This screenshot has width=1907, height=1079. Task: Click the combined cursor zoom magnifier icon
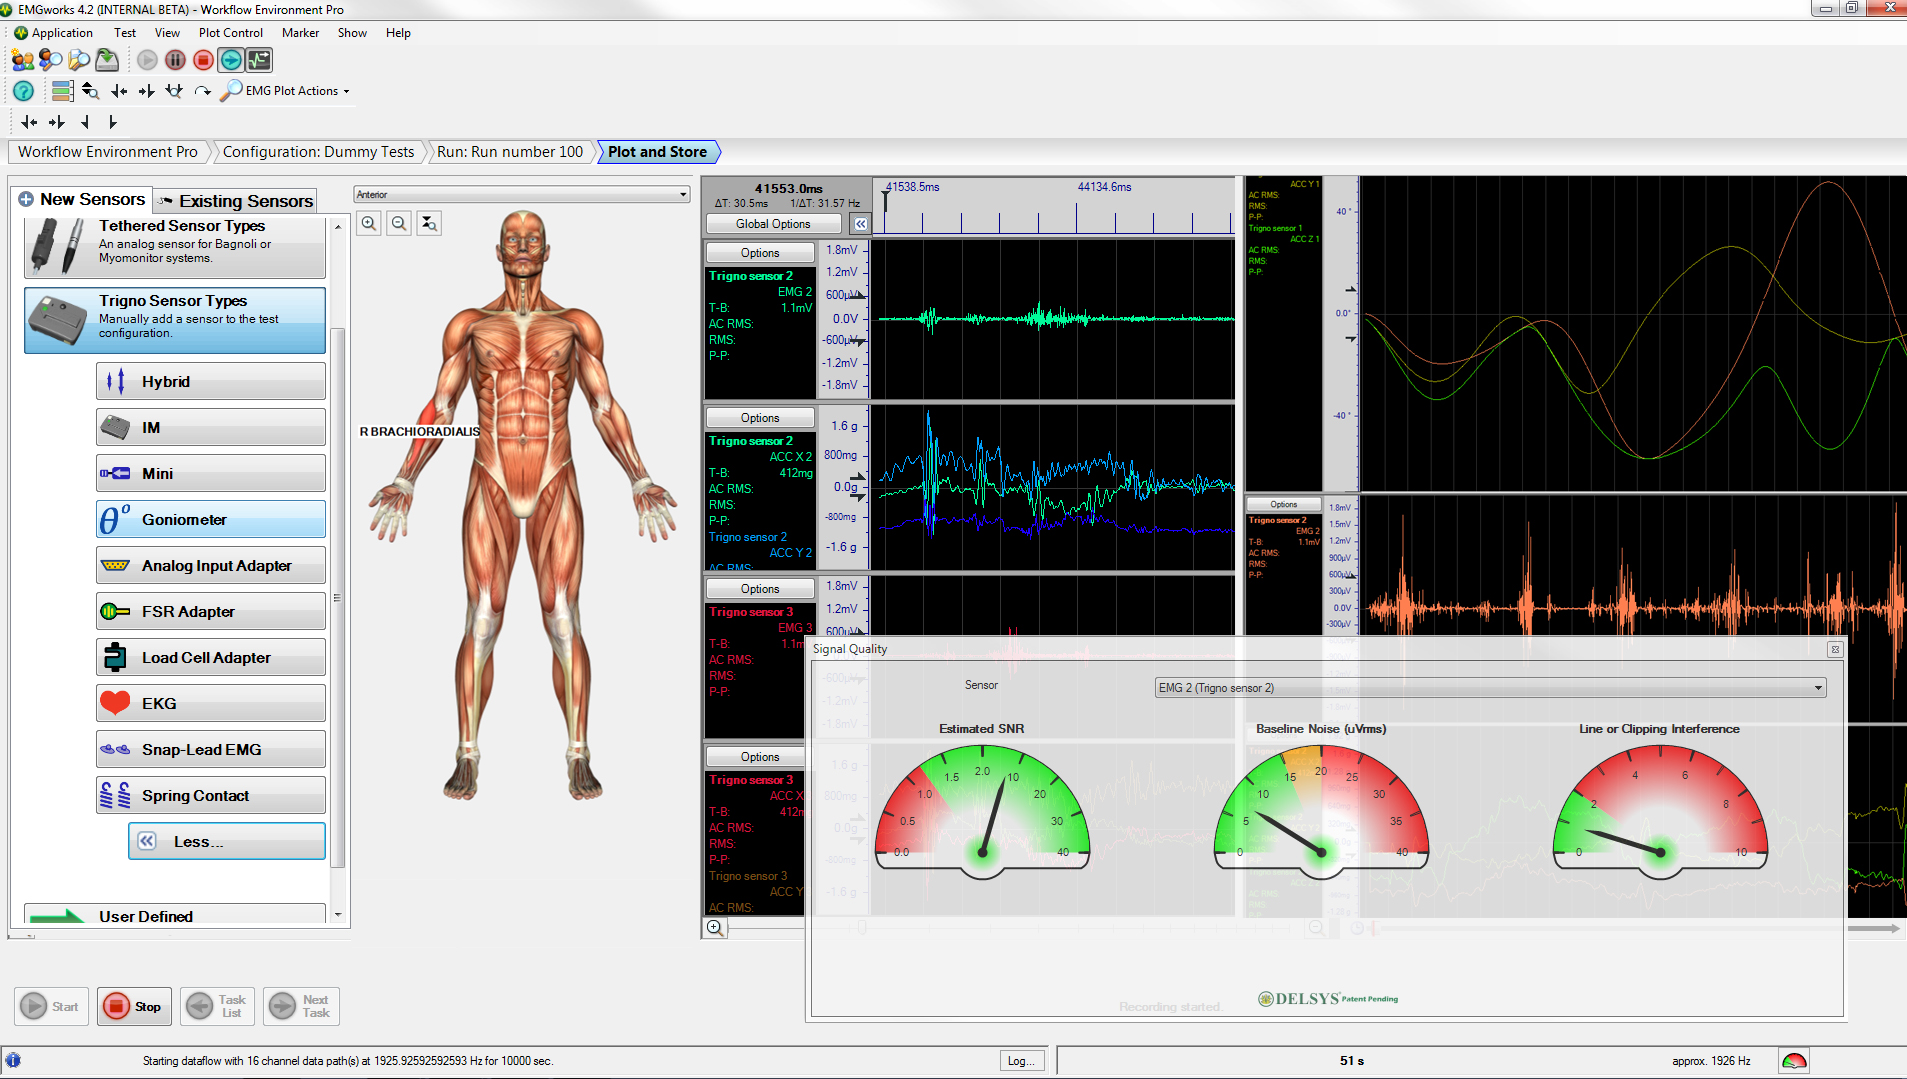click(174, 91)
